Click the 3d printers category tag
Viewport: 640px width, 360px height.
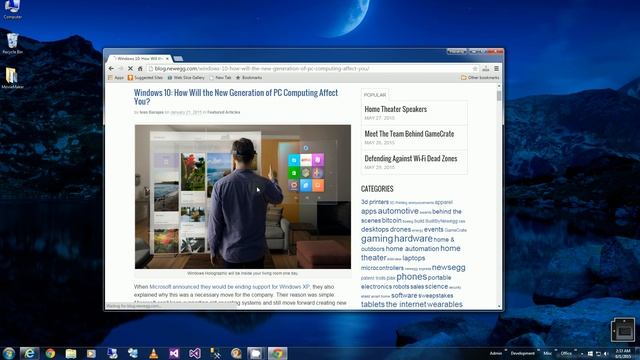375,202
